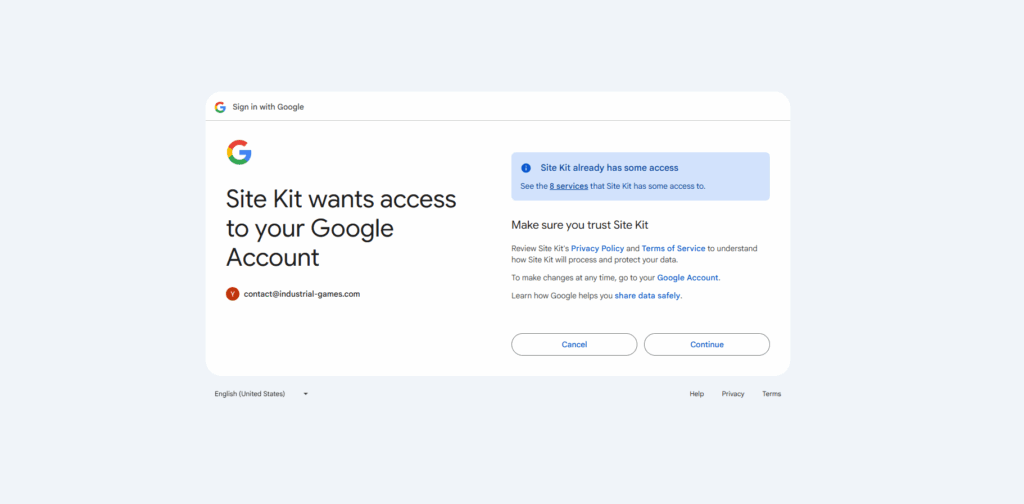Image resolution: width=1024 pixels, height=504 pixels.
Task: Click the red Y account avatar
Action: 232,294
